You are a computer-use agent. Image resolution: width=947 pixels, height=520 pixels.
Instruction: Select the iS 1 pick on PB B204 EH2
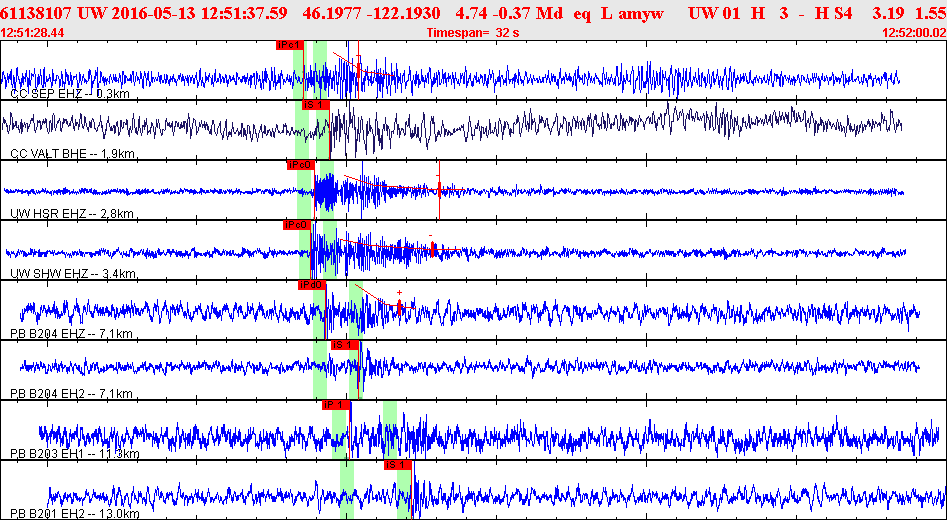point(343,345)
